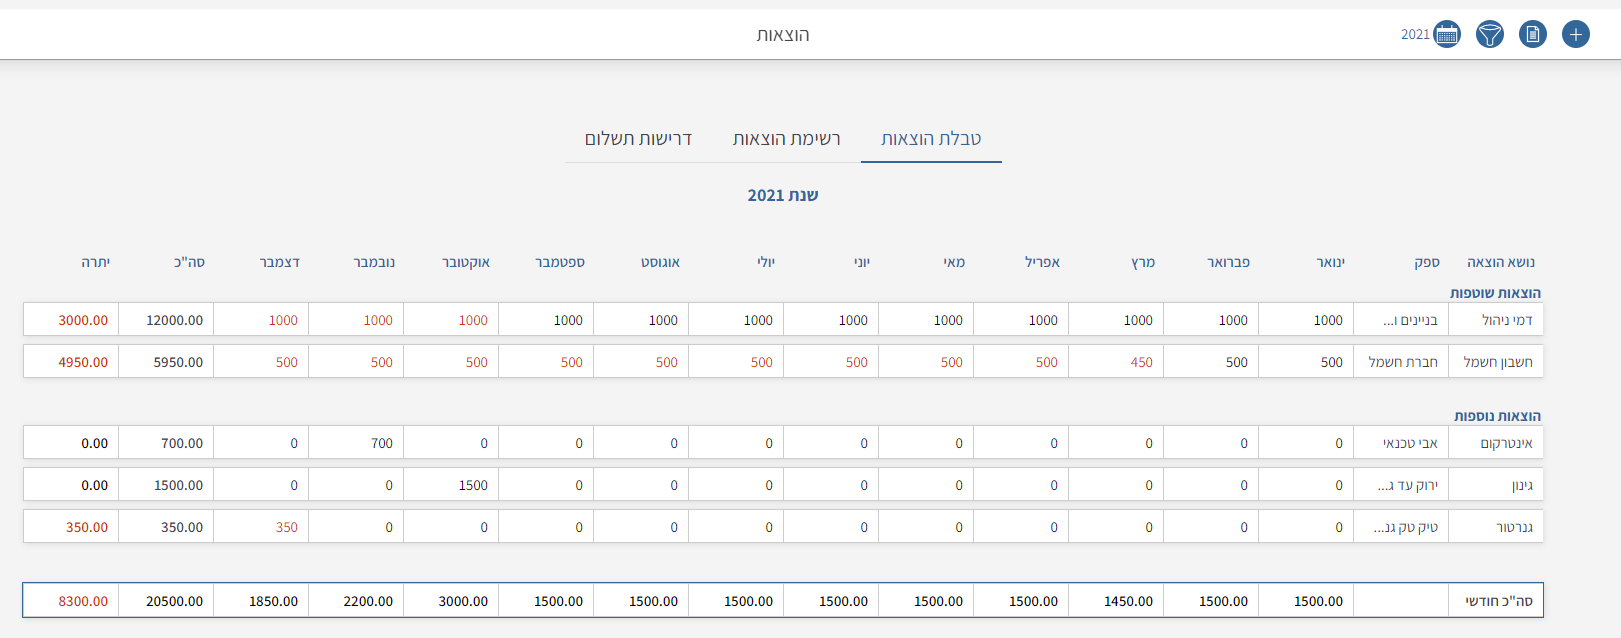Open the document report icon in the header
Screen dimensions: 1621x638
(1532, 35)
